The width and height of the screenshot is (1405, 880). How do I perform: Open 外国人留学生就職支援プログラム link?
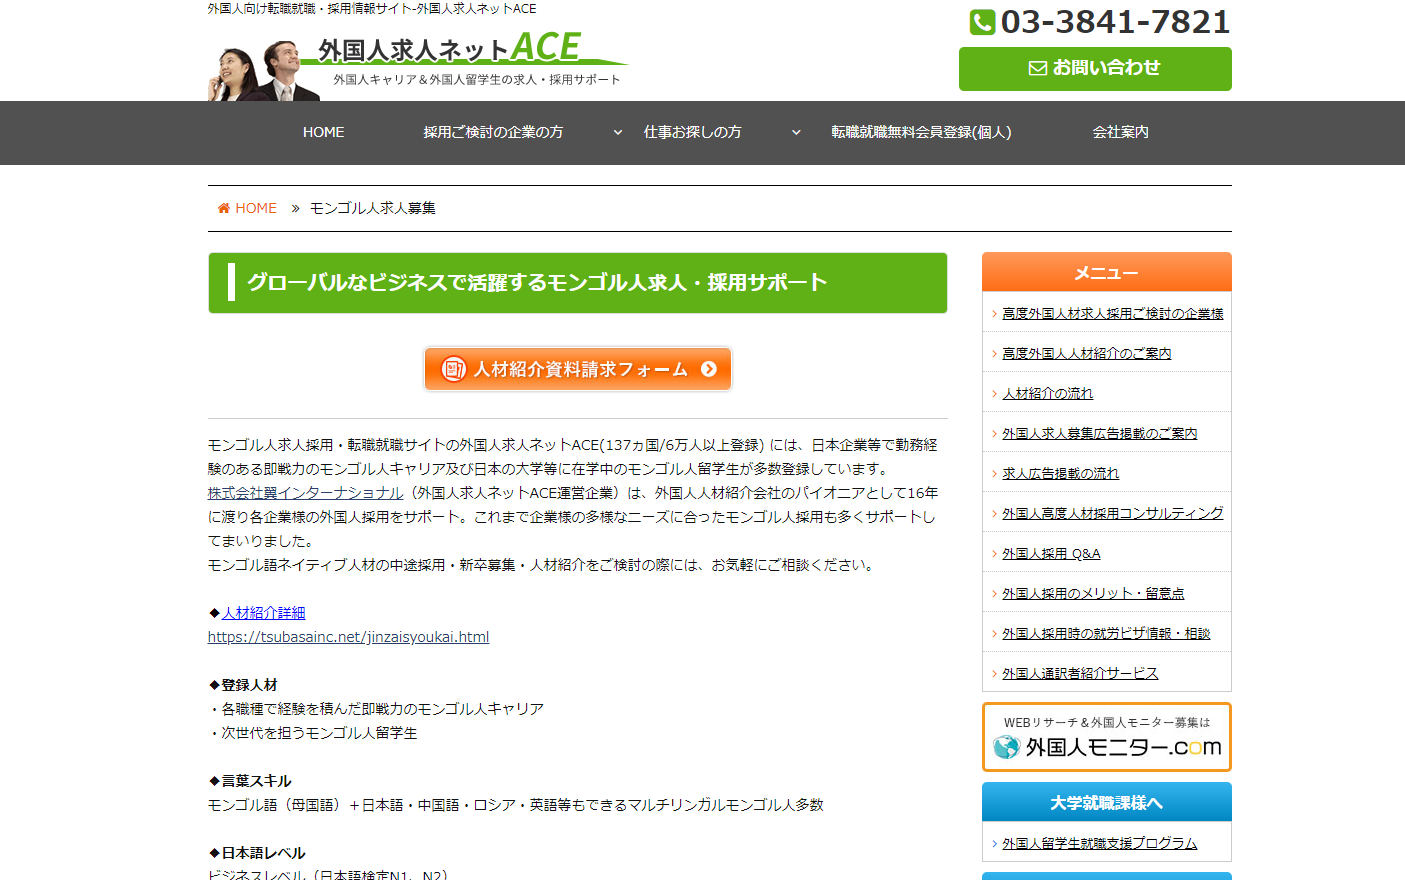[x=1099, y=843]
